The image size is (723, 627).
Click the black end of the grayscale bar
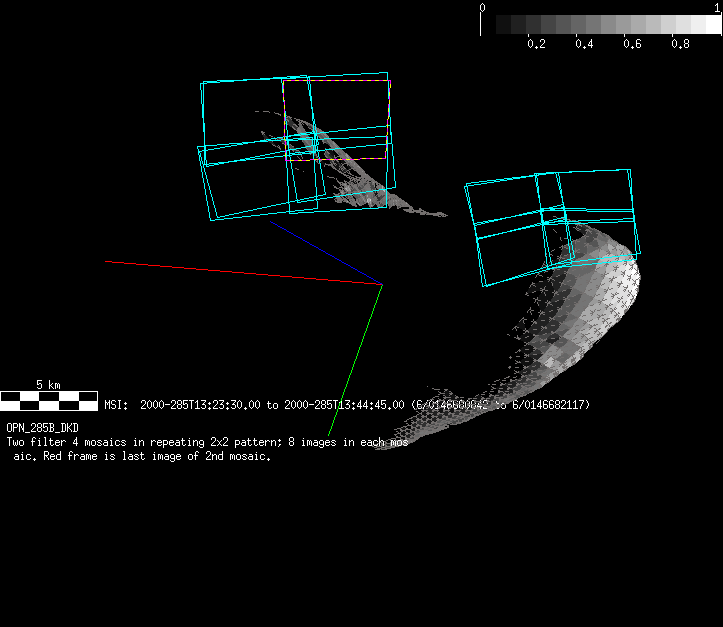pos(490,25)
